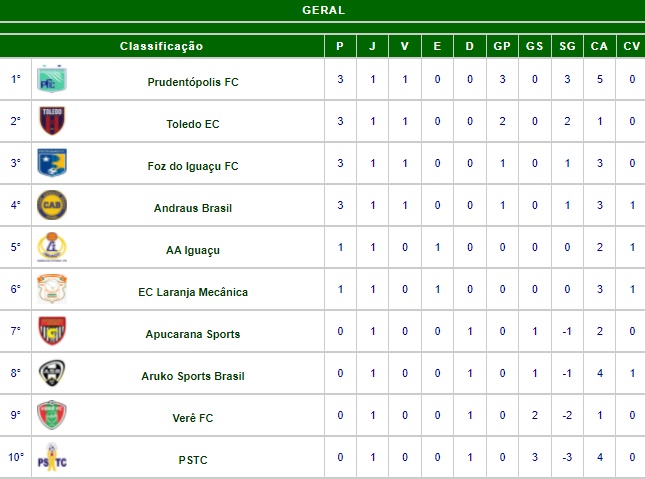Click the SG column header

(x=567, y=46)
